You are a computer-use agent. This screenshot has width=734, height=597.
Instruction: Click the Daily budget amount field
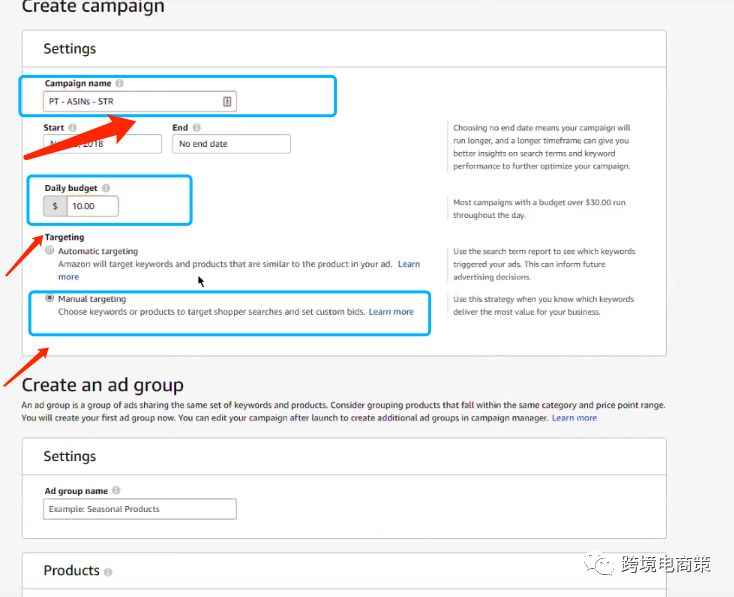92,206
